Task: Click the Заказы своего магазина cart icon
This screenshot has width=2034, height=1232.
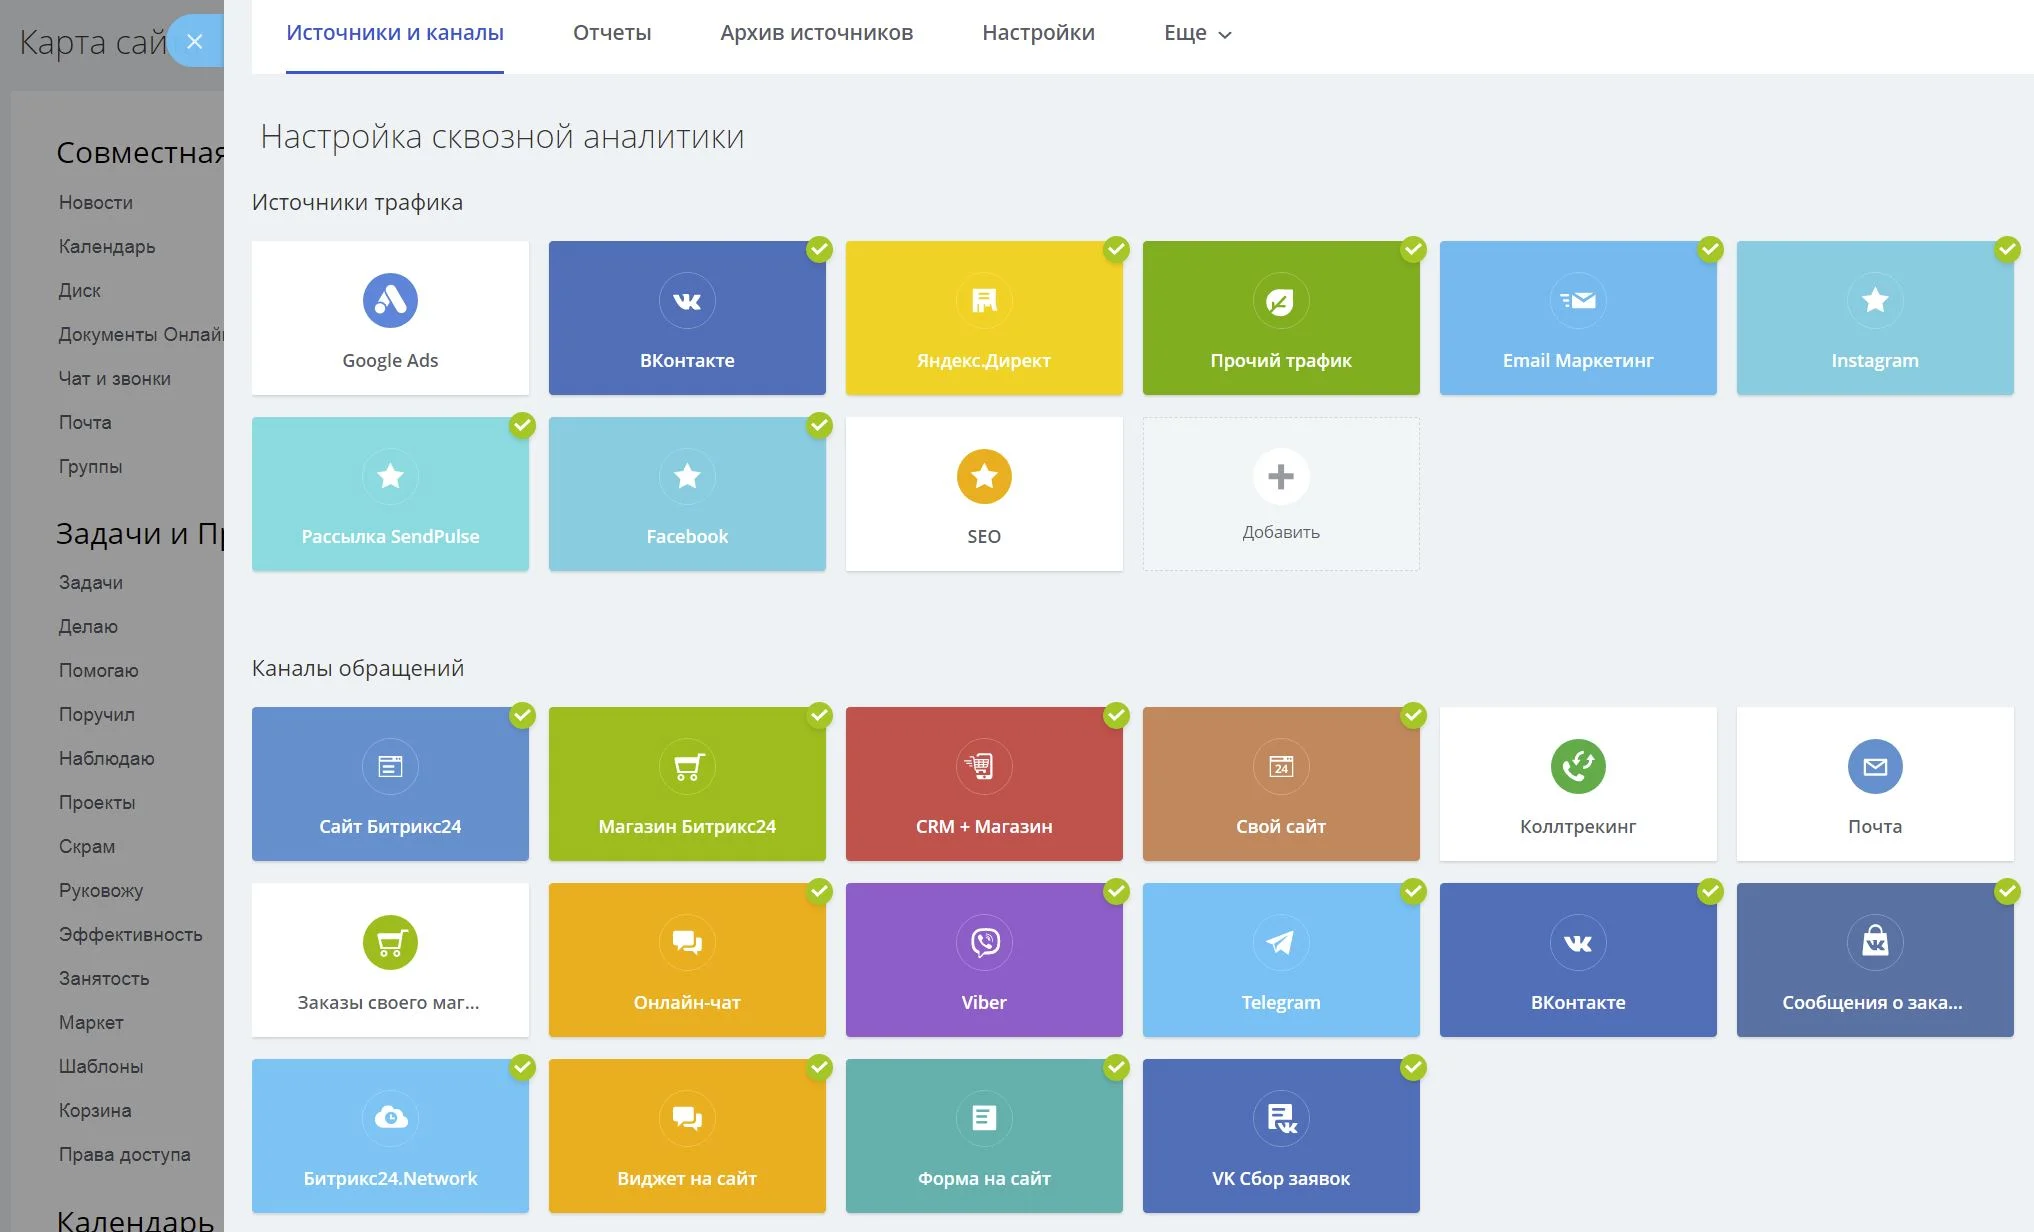Action: [390, 942]
